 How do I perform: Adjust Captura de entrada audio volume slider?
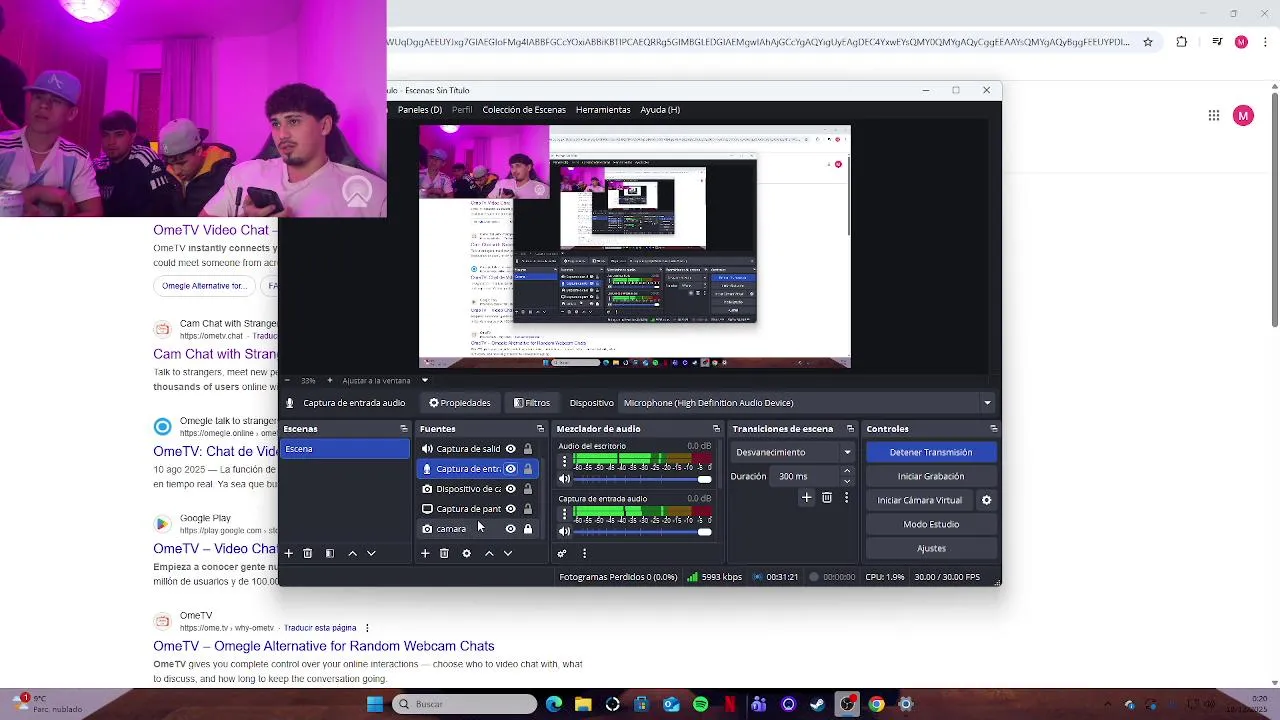642,531
